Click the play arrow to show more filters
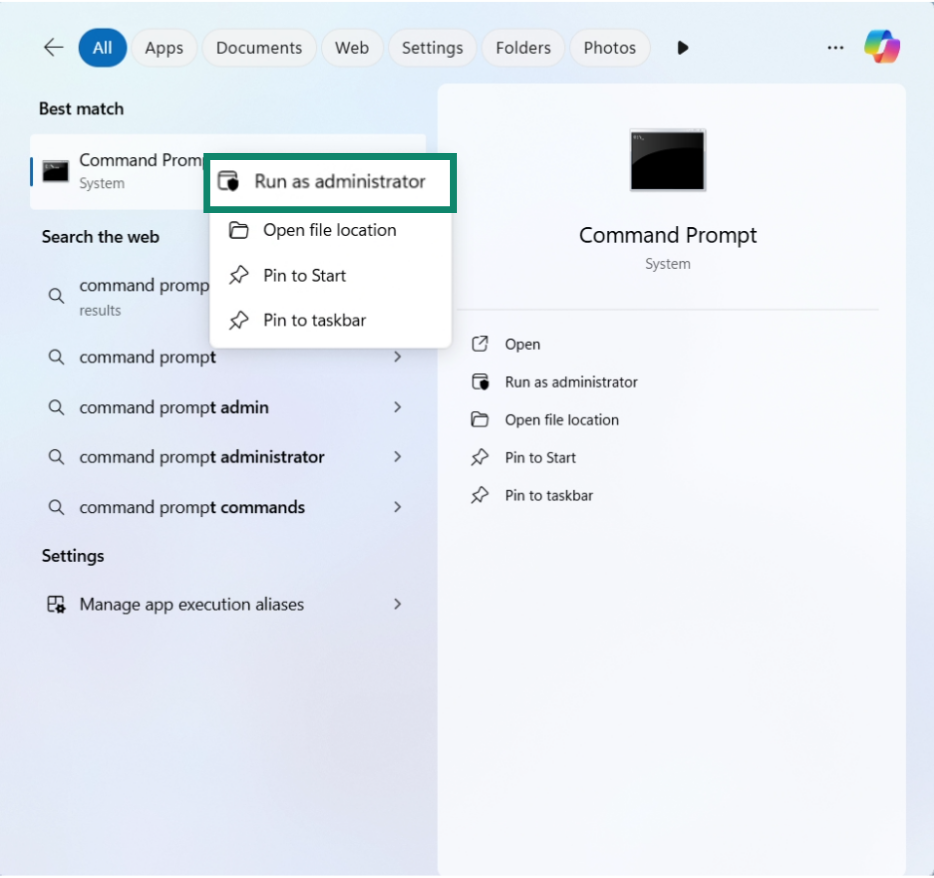The width and height of the screenshot is (934, 878). pos(683,48)
